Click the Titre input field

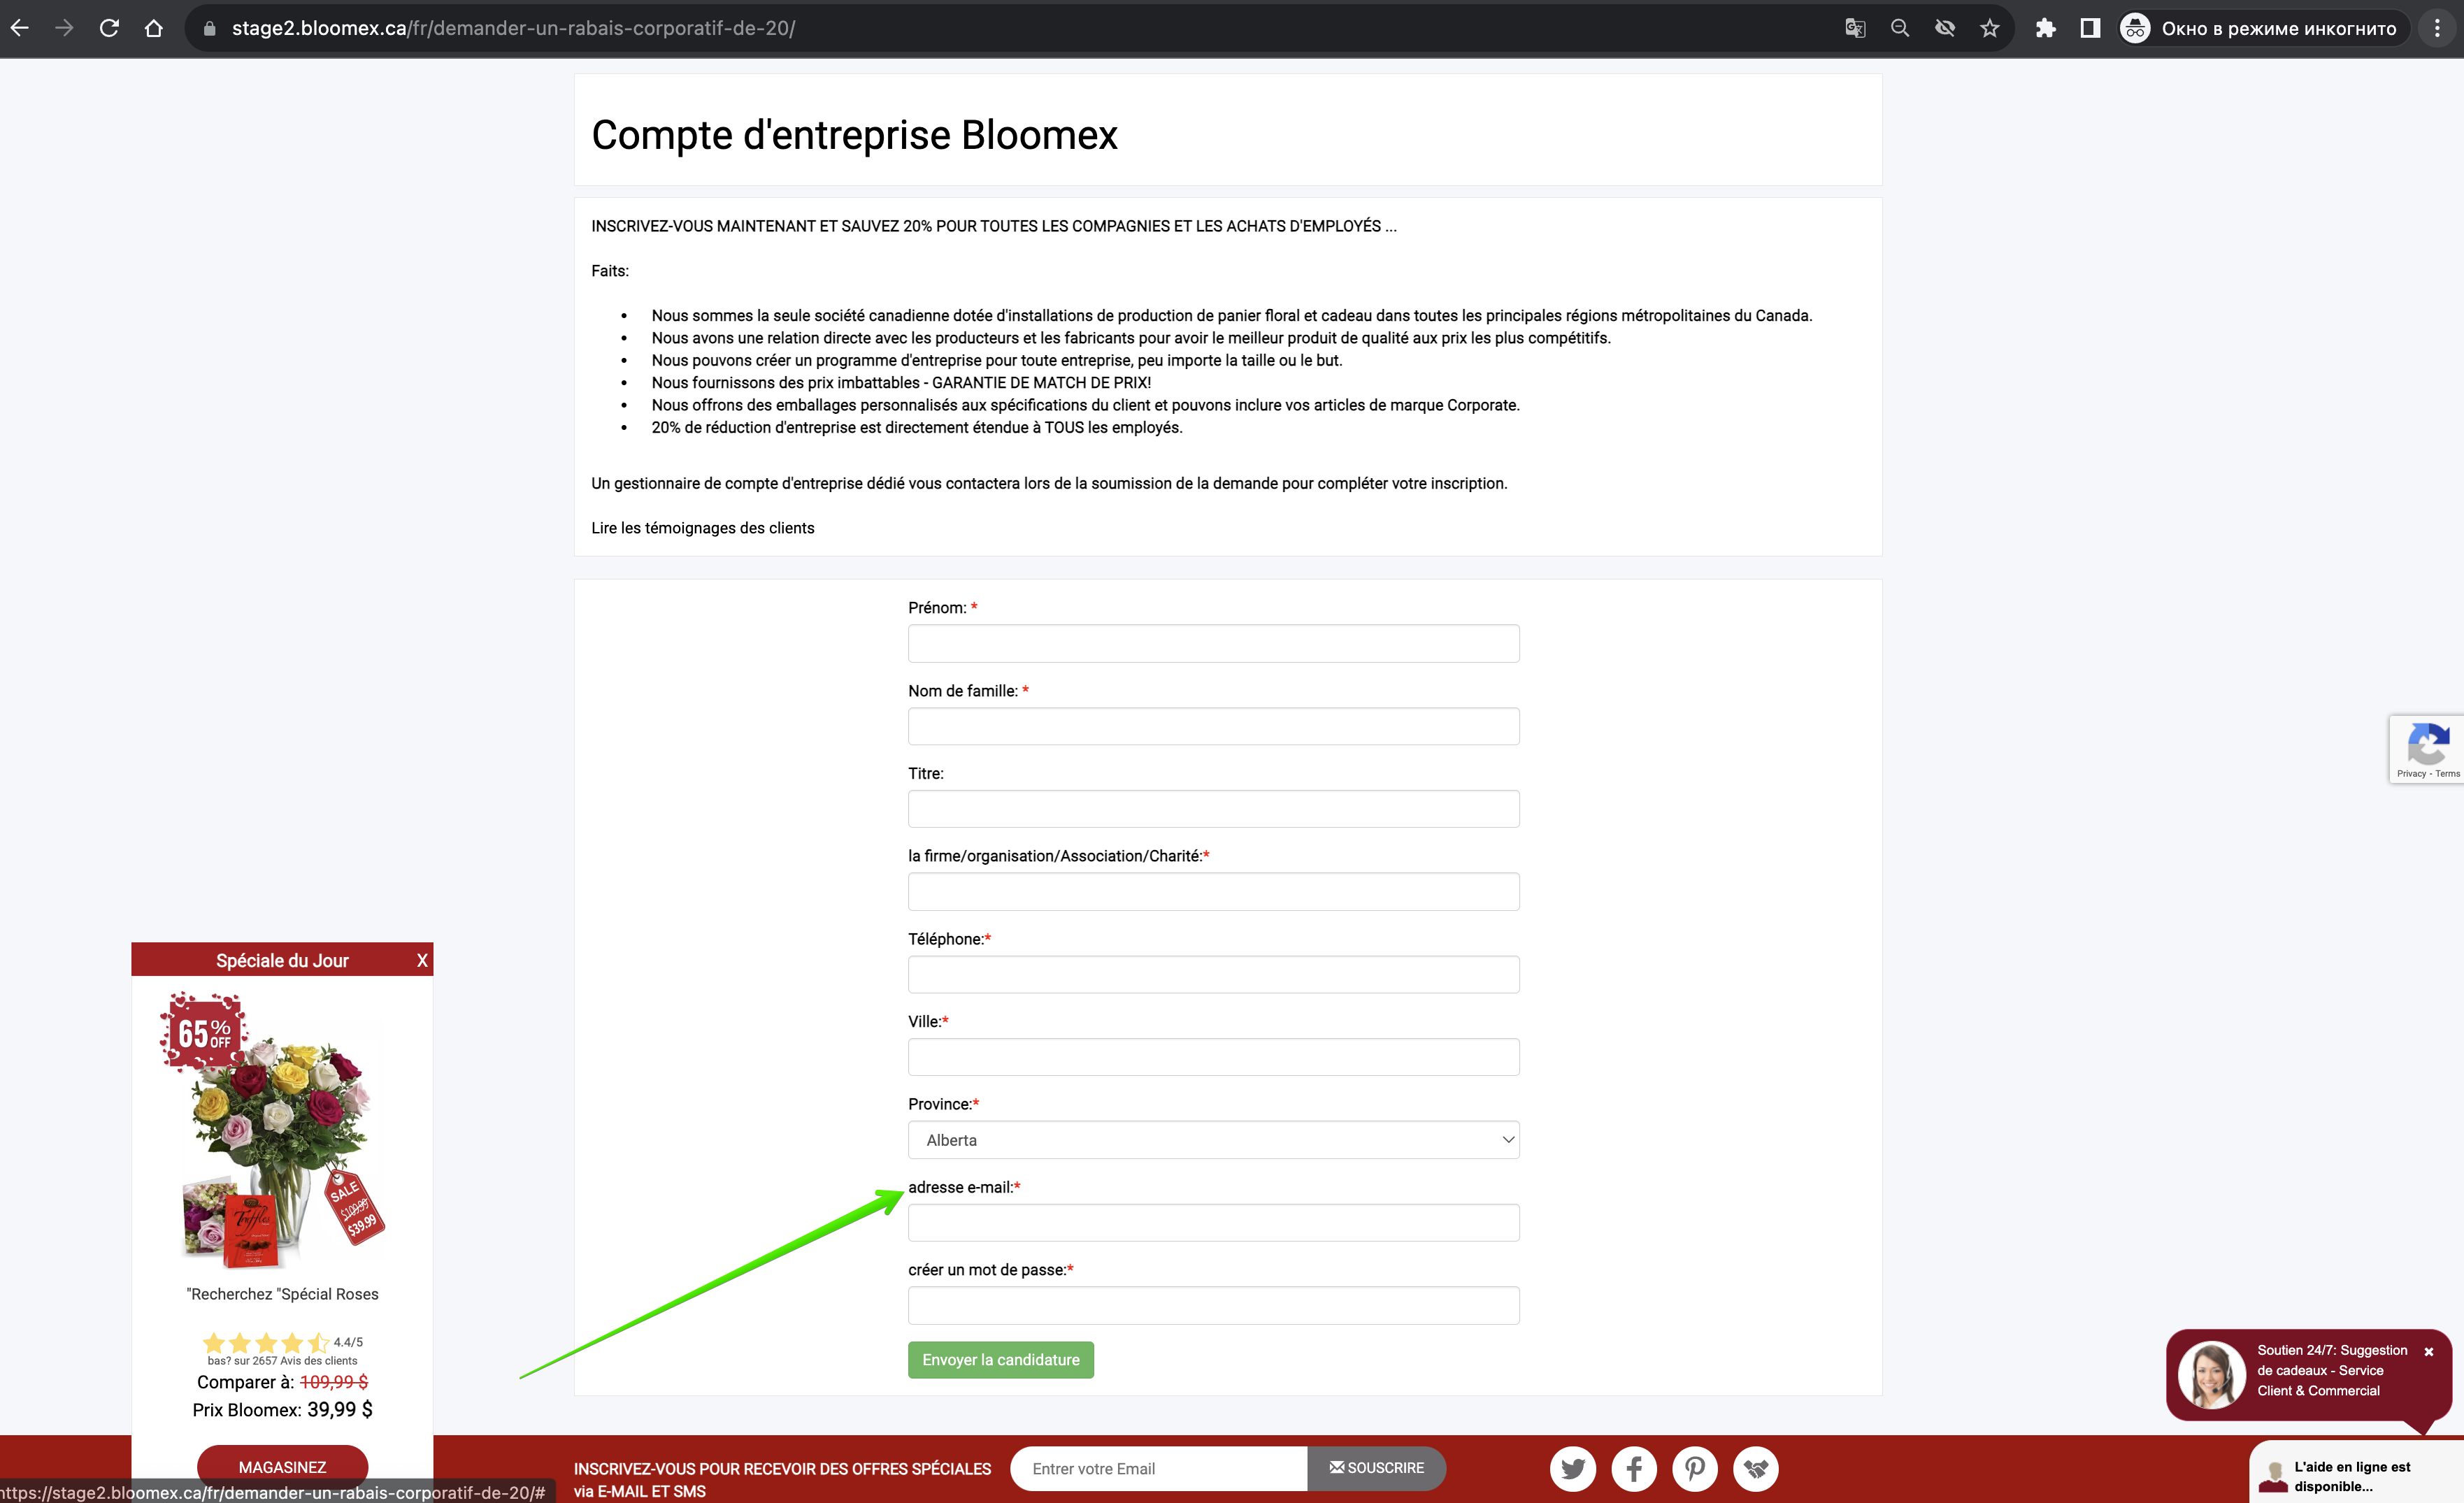click(1213, 809)
